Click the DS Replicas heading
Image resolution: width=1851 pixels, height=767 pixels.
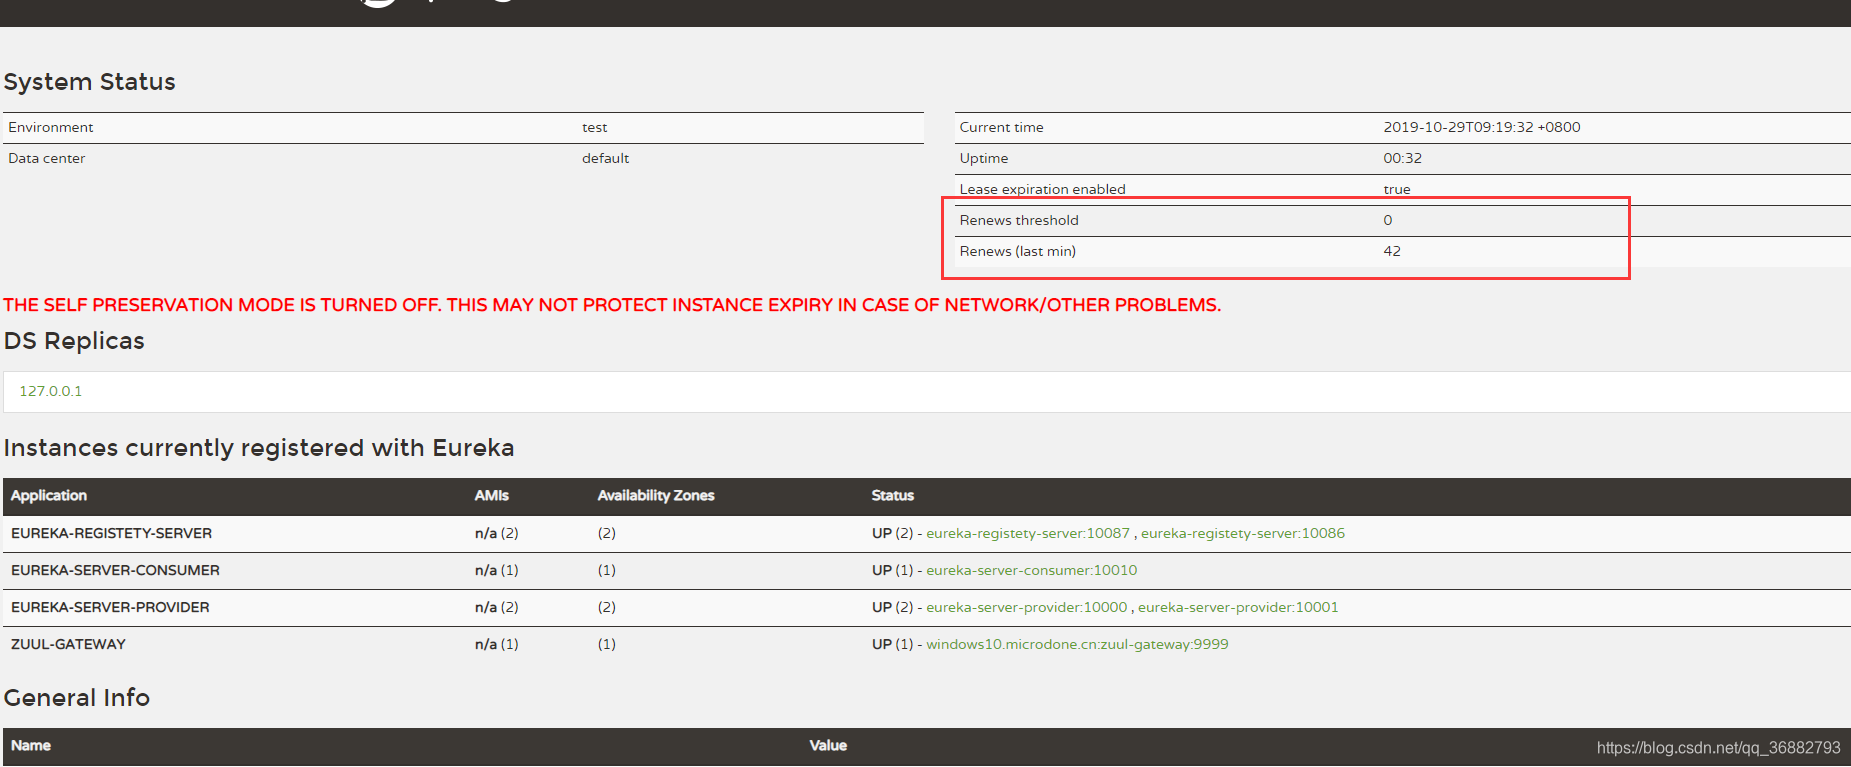74,341
